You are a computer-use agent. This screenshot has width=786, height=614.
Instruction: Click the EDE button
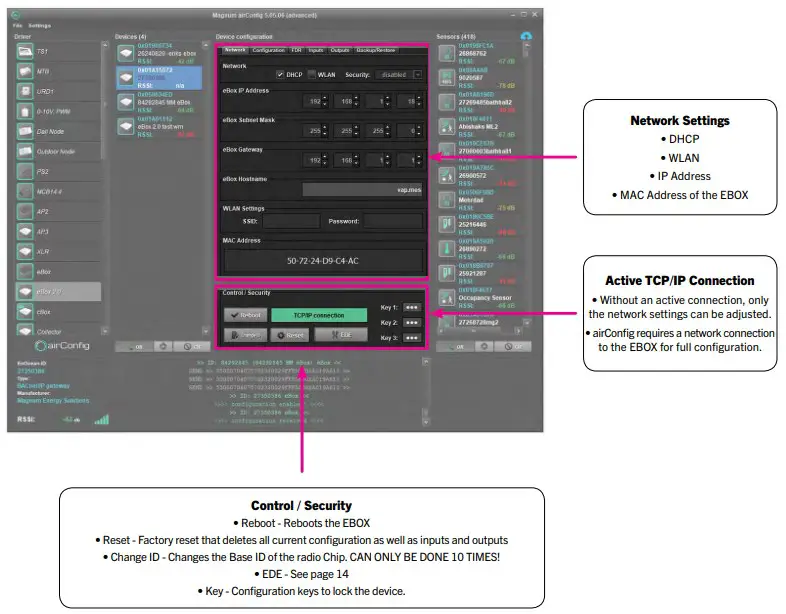[x=341, y=335]
